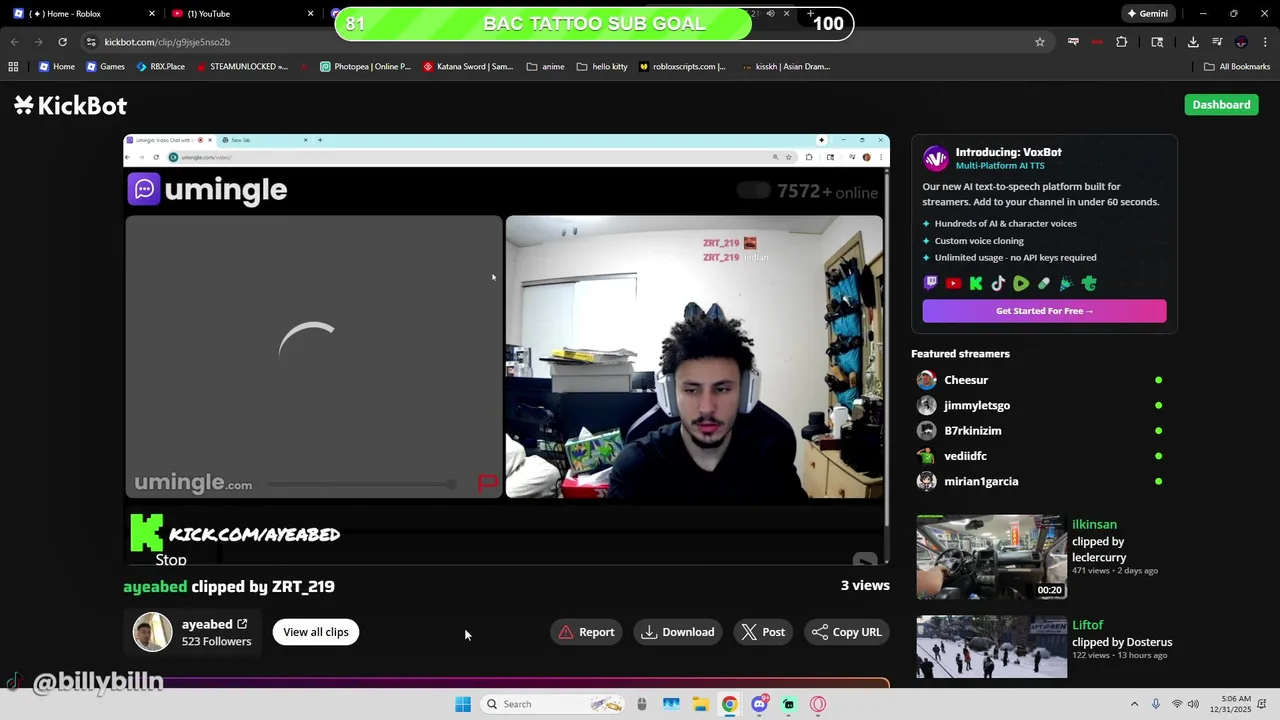Click the party popper platform icon
Screen dimensions: 1280x720
pos(1066,284)
